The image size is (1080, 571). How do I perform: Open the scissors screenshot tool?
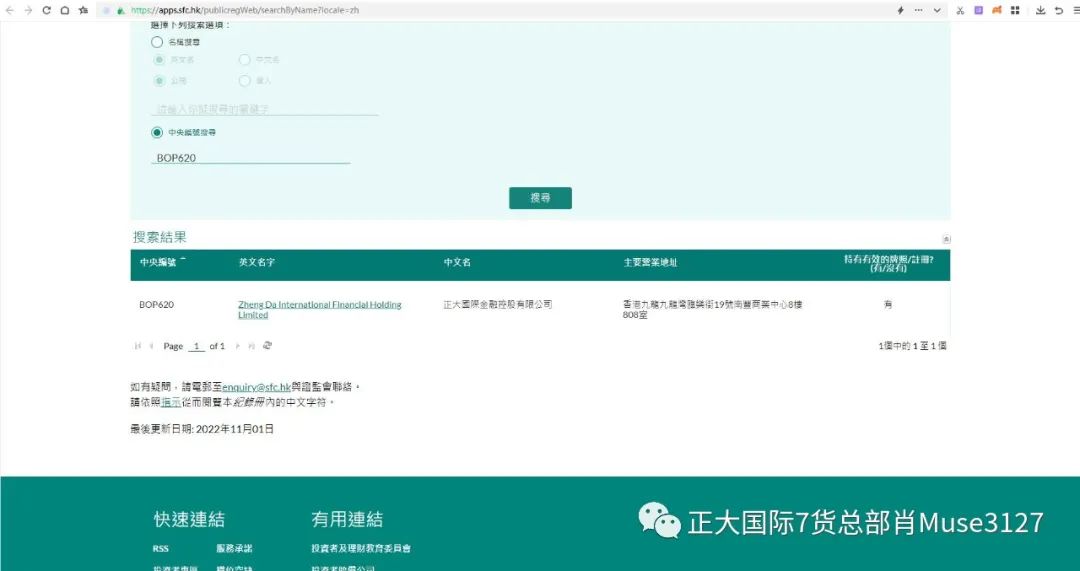point(960,10)
